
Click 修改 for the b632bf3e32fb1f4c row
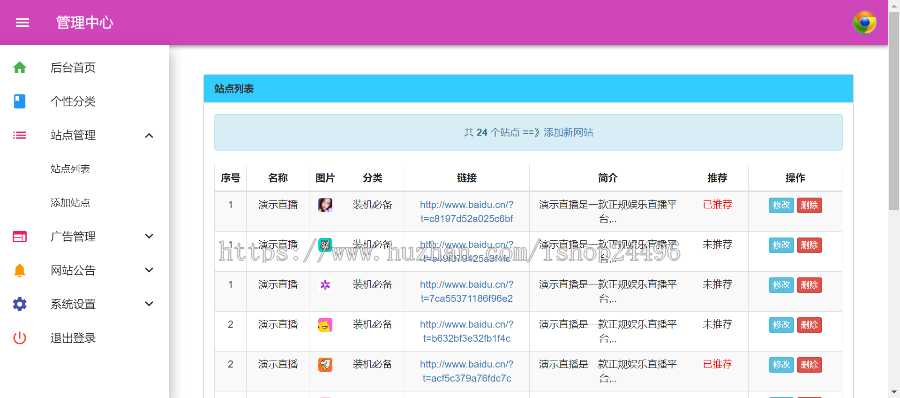tap(781, 325)
